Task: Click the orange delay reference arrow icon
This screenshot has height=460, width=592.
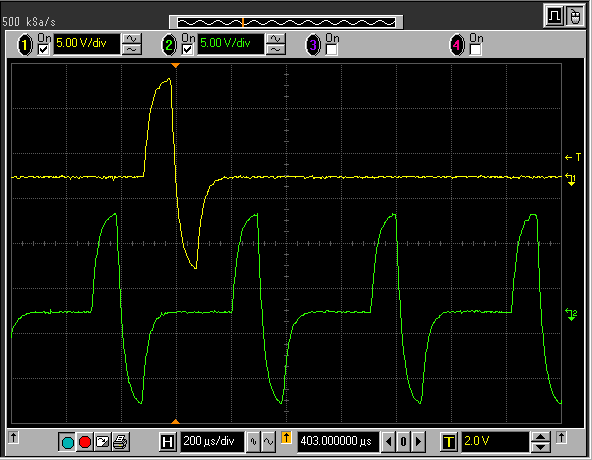Action: pos(286,438)
